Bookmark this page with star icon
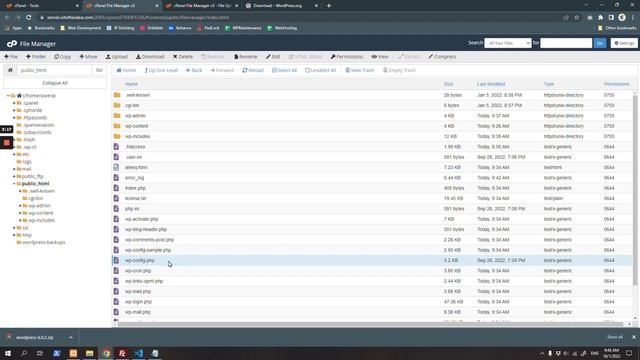 [x=576, y=18]
